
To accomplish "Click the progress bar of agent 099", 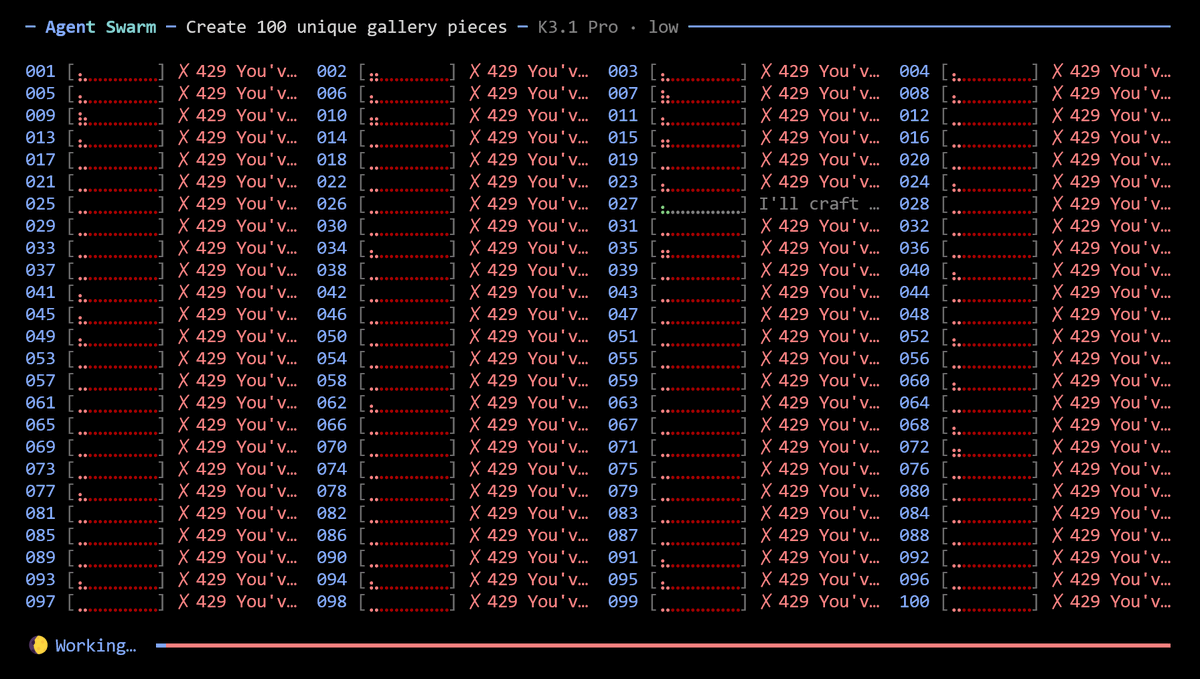I will pos(699,601).
